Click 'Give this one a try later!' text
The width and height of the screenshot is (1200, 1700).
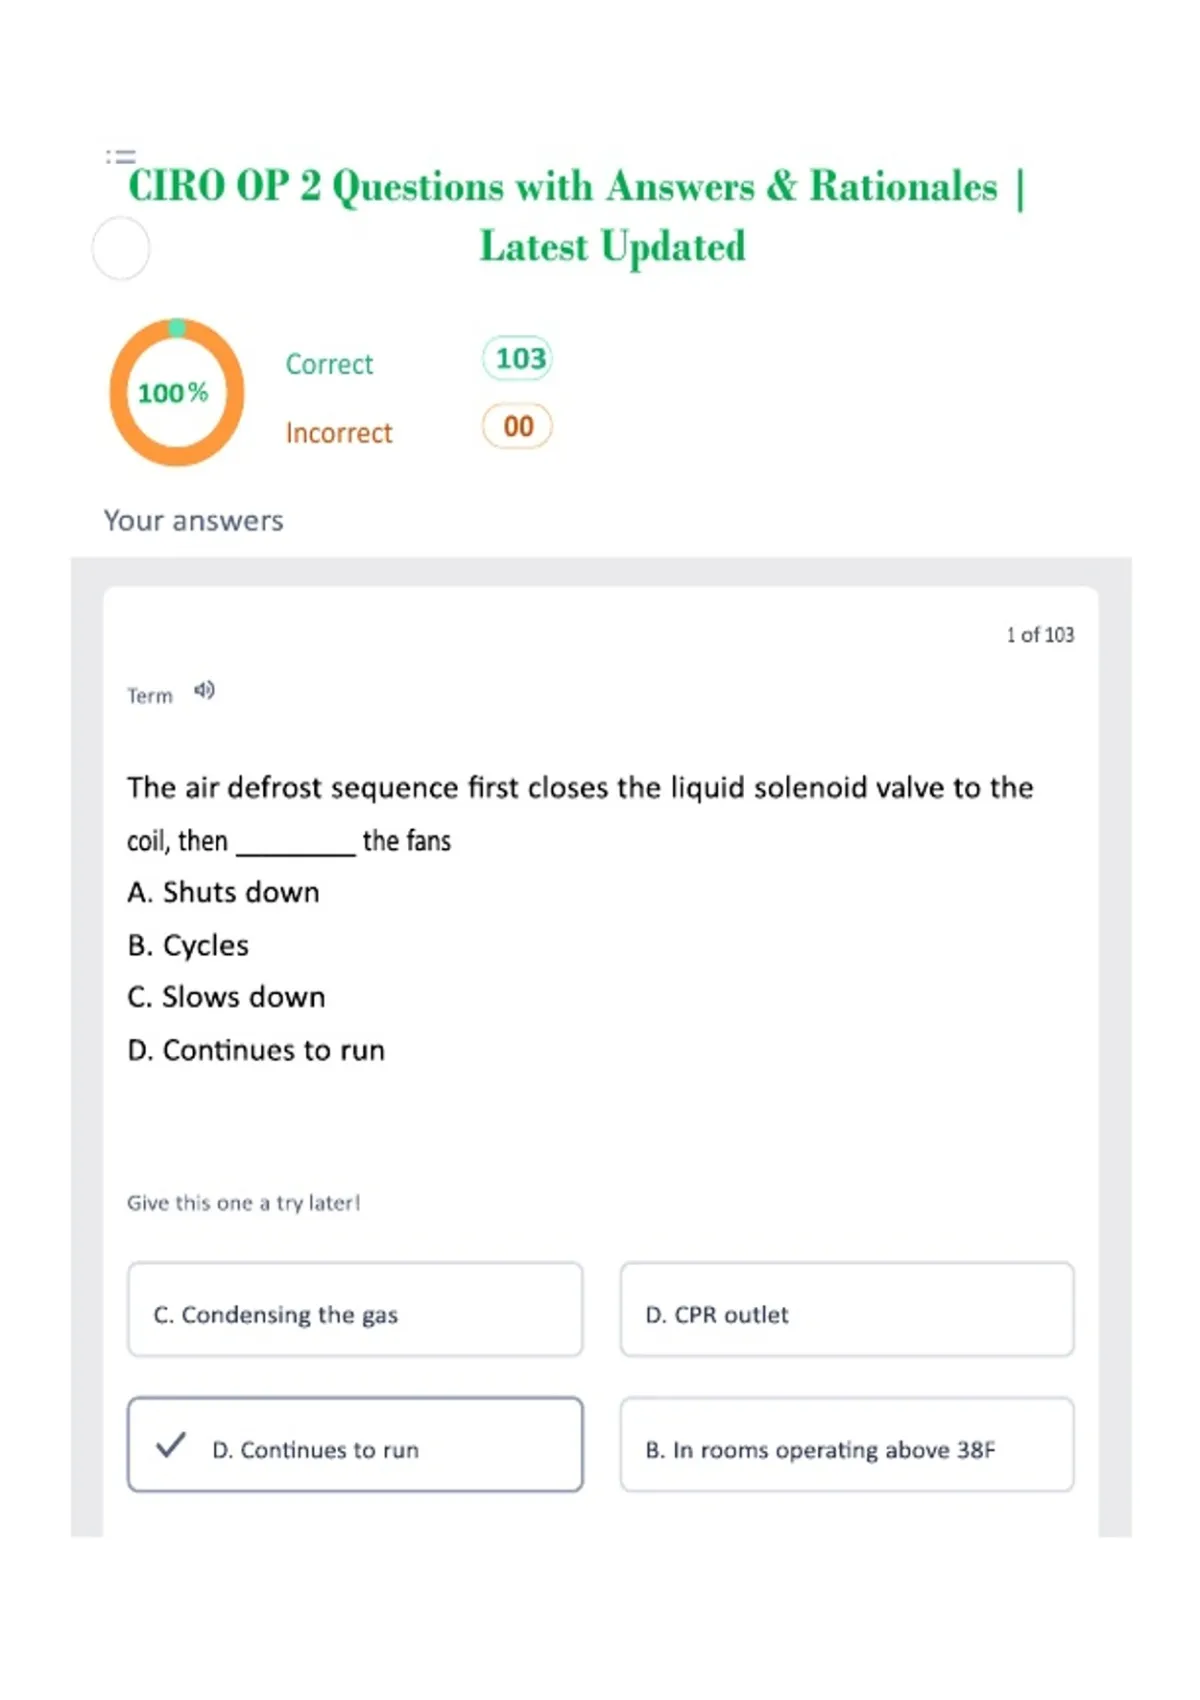coord(243,1203)
